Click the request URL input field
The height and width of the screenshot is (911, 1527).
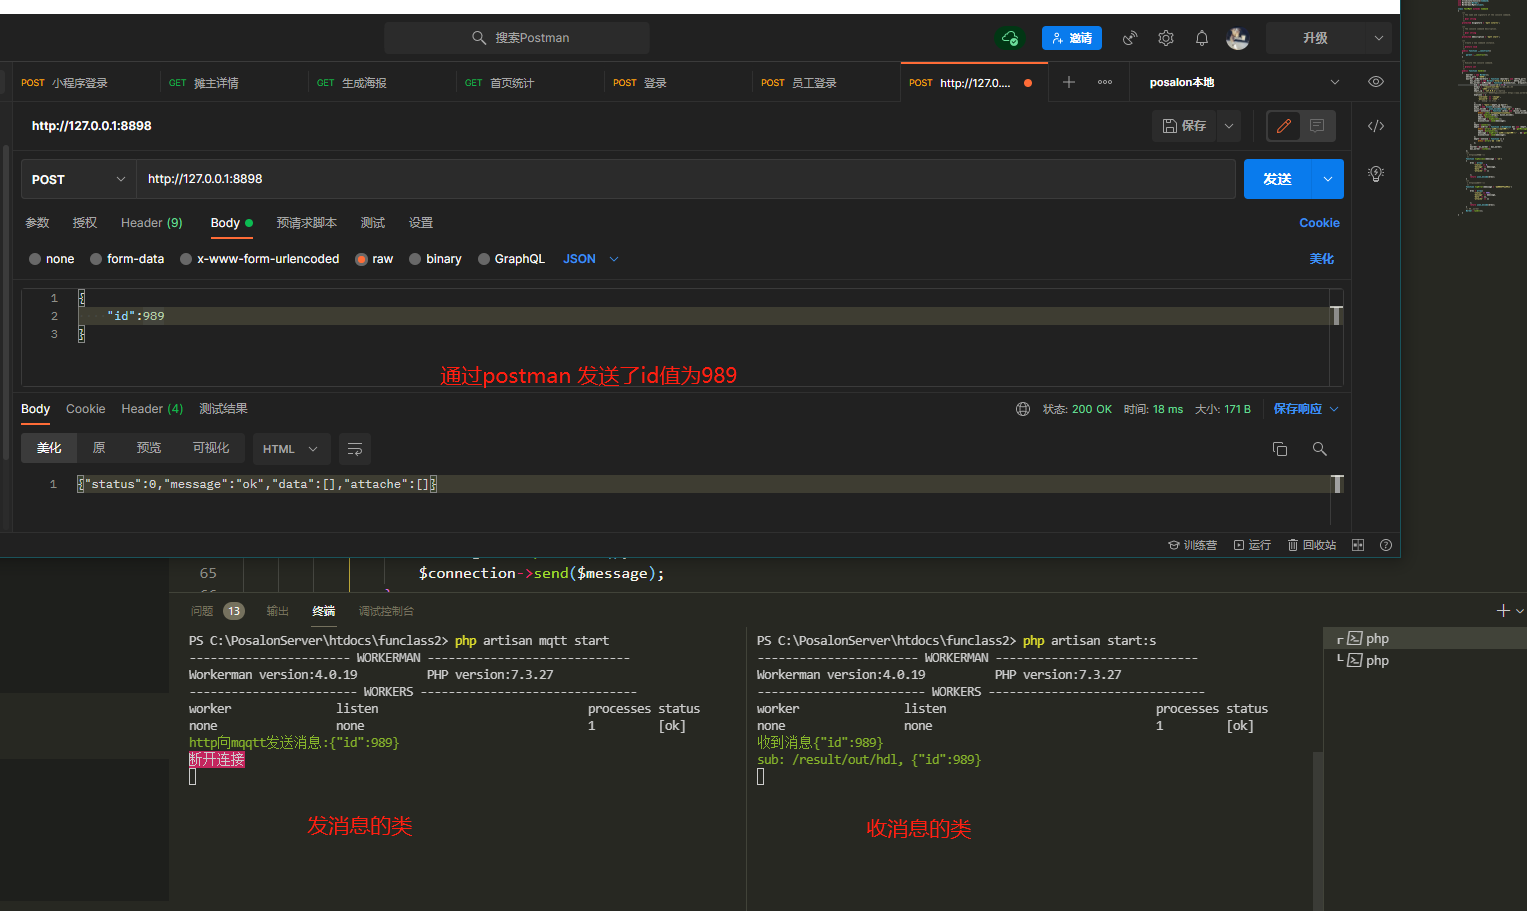click(685, 179)
